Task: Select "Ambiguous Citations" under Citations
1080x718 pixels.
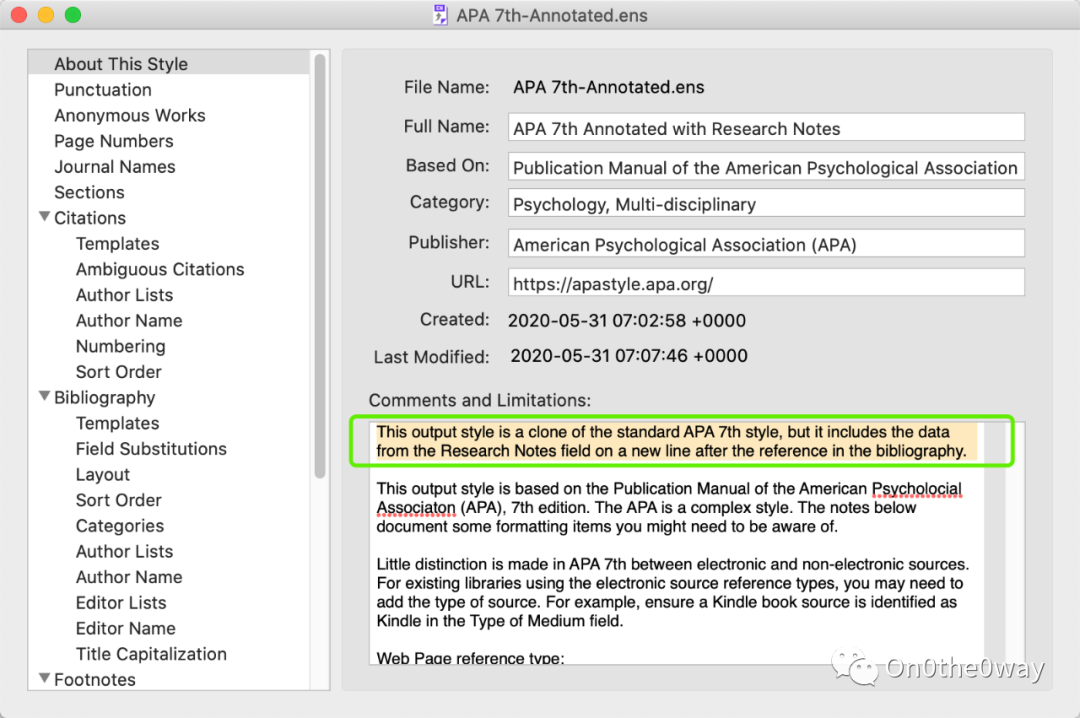Action: click(159, 269)
